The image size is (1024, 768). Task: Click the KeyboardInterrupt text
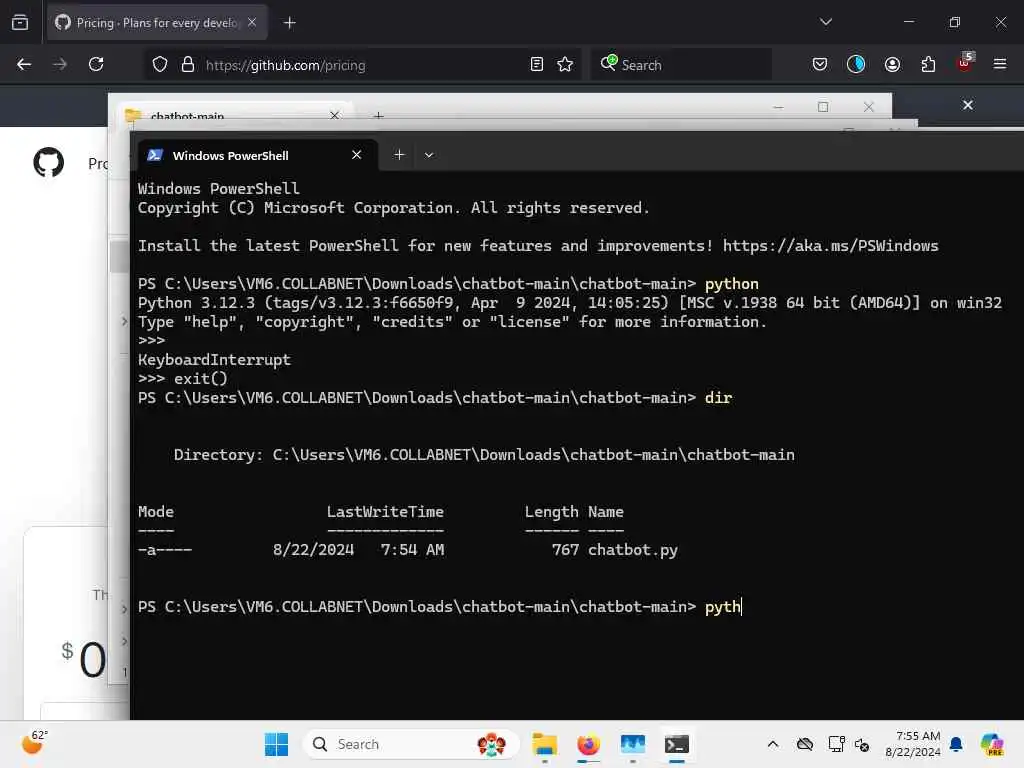click(214, 360)
